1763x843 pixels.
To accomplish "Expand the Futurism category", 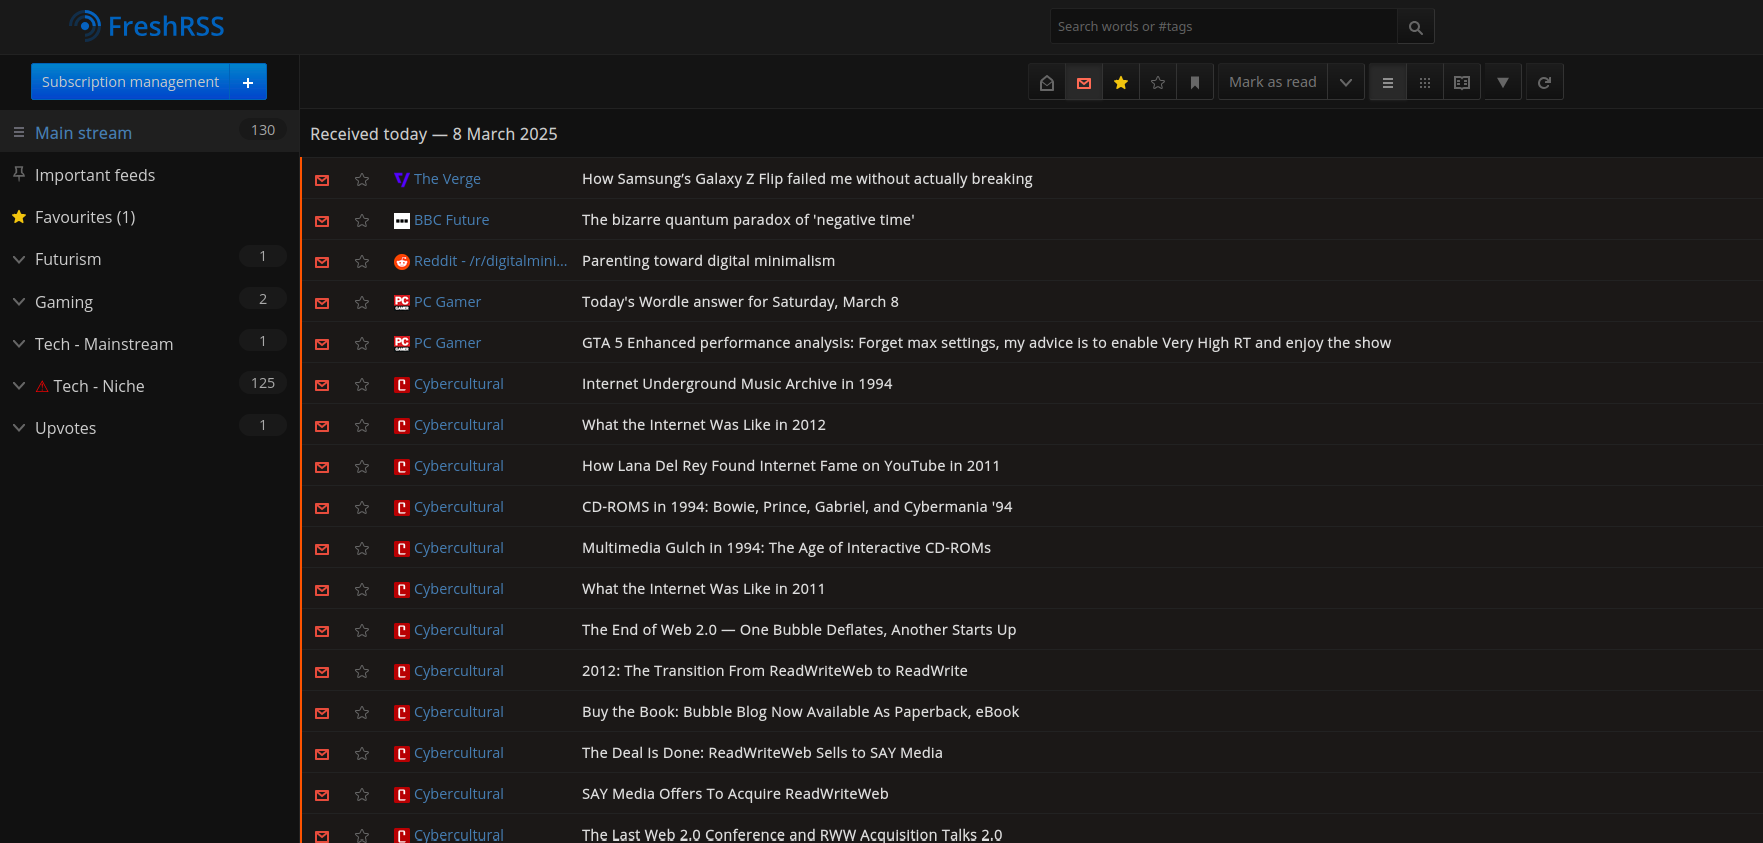I will (19, 259).
